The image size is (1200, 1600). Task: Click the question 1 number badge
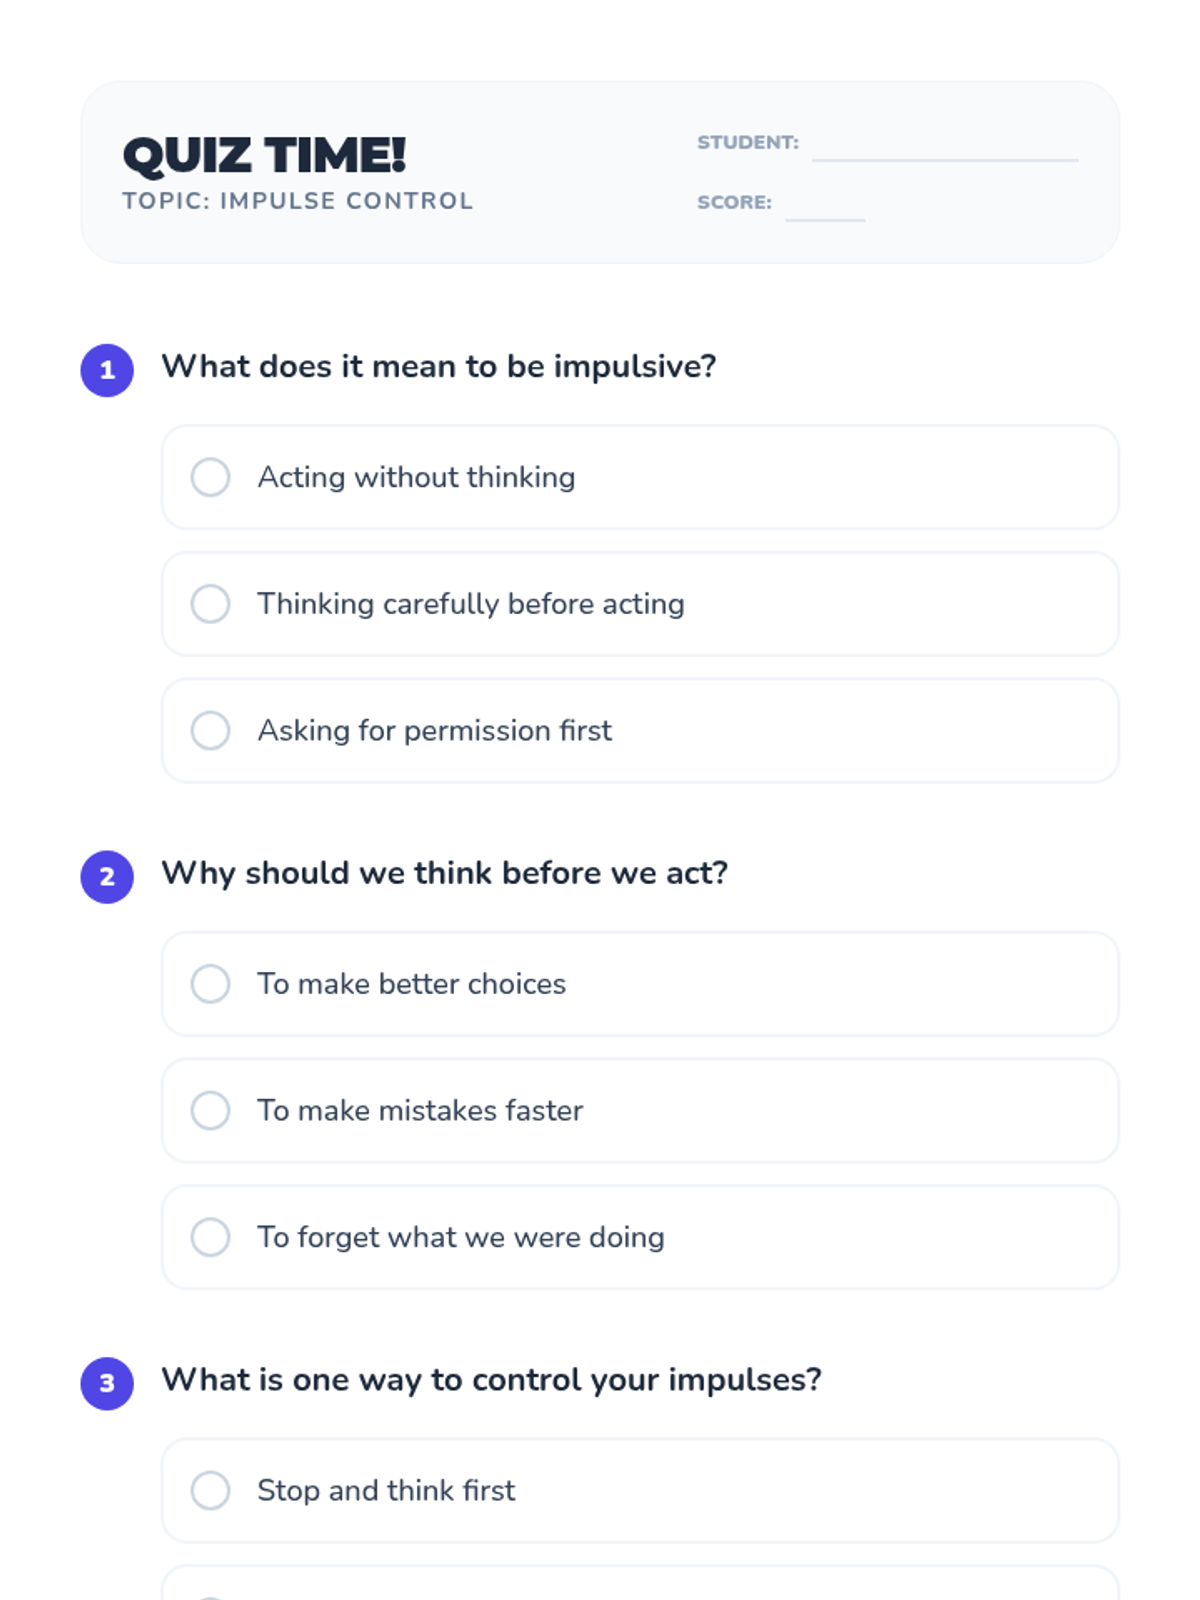click(107, 370)
